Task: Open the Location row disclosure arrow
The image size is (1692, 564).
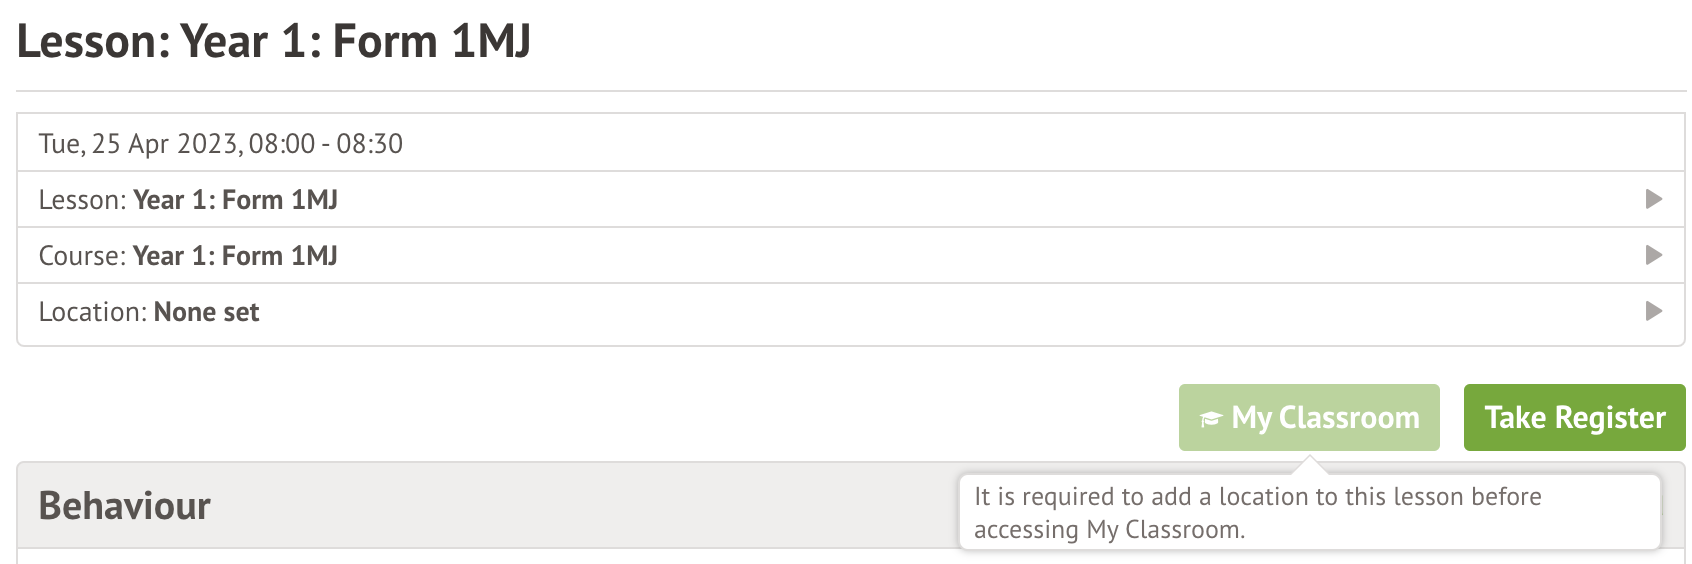Action: coord(1654,311)
